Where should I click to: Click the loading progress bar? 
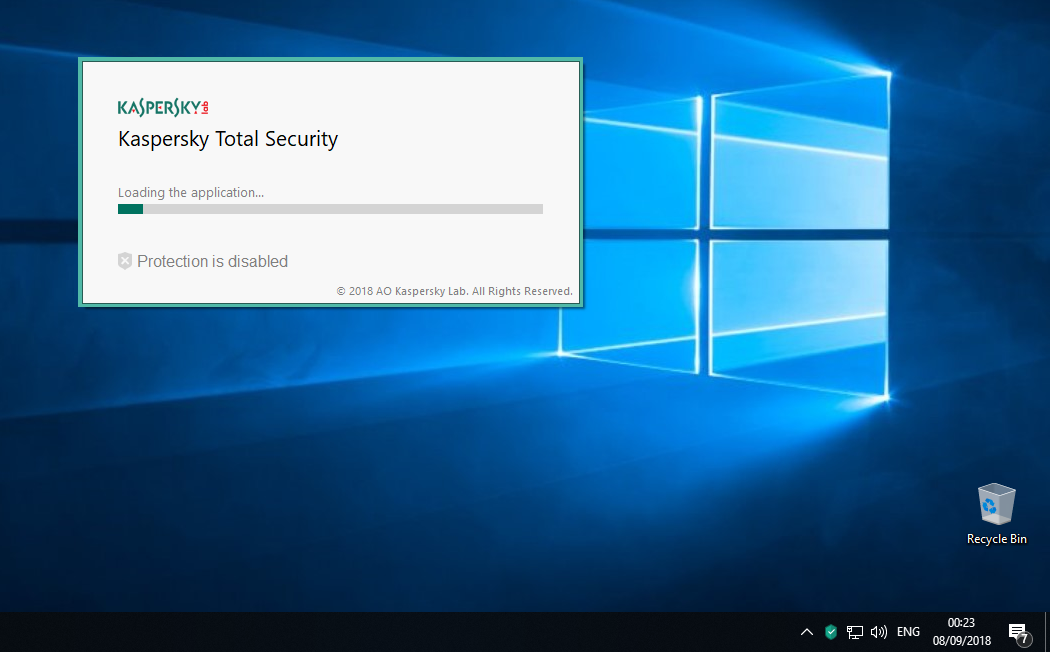click(x=330, y=209)
